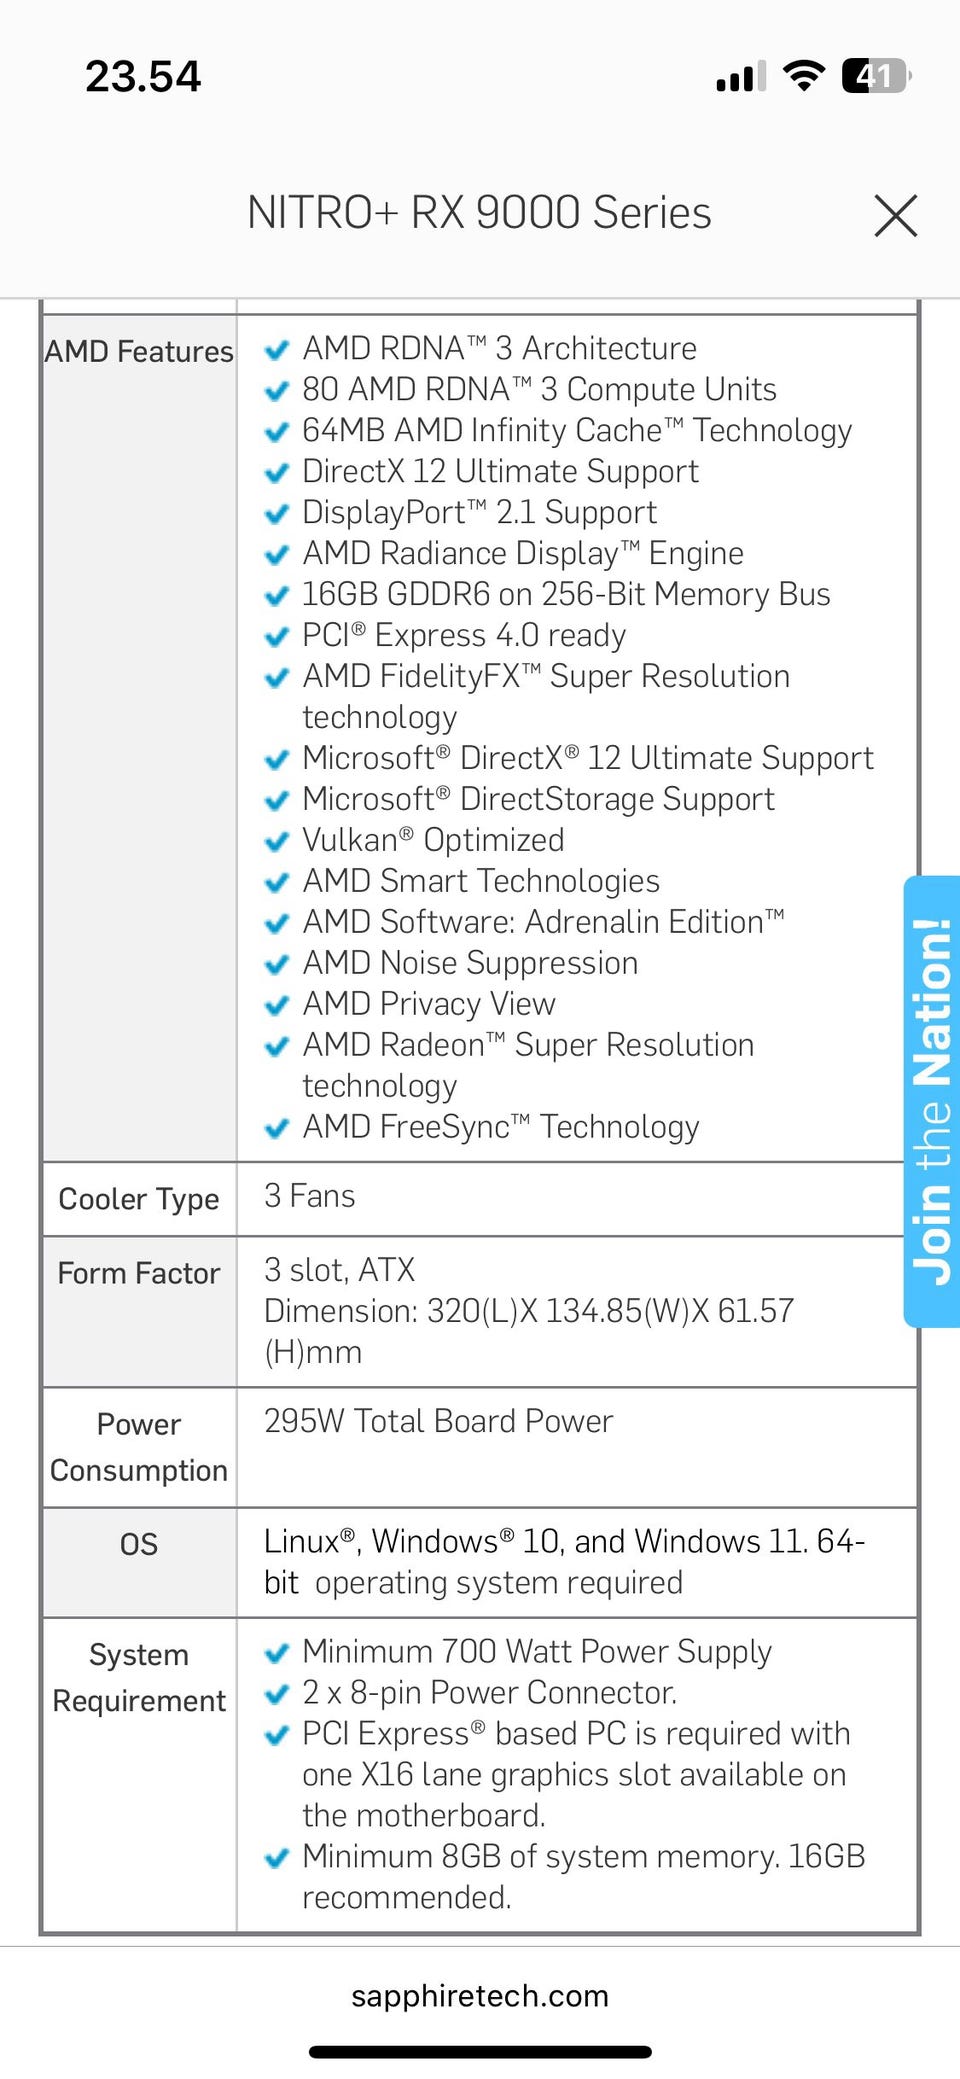
Task: Tap the sapphiretech.com address bar
Action: click(480, 1996)
